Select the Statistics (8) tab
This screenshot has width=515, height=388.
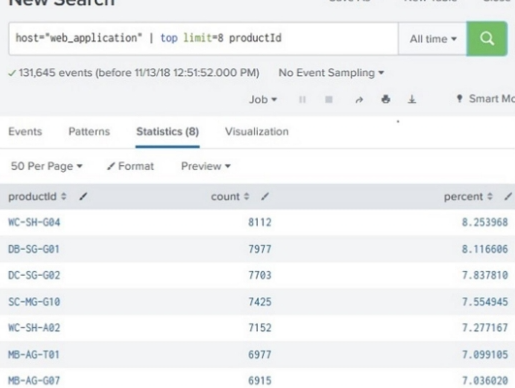[167, 131]
